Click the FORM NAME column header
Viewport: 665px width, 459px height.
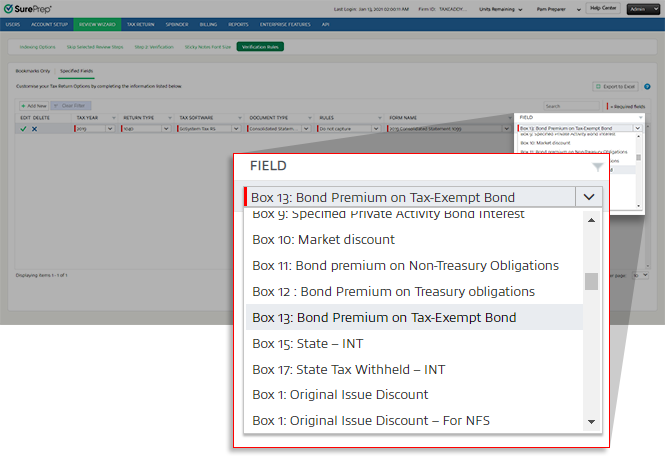click(x=403, y=118)
